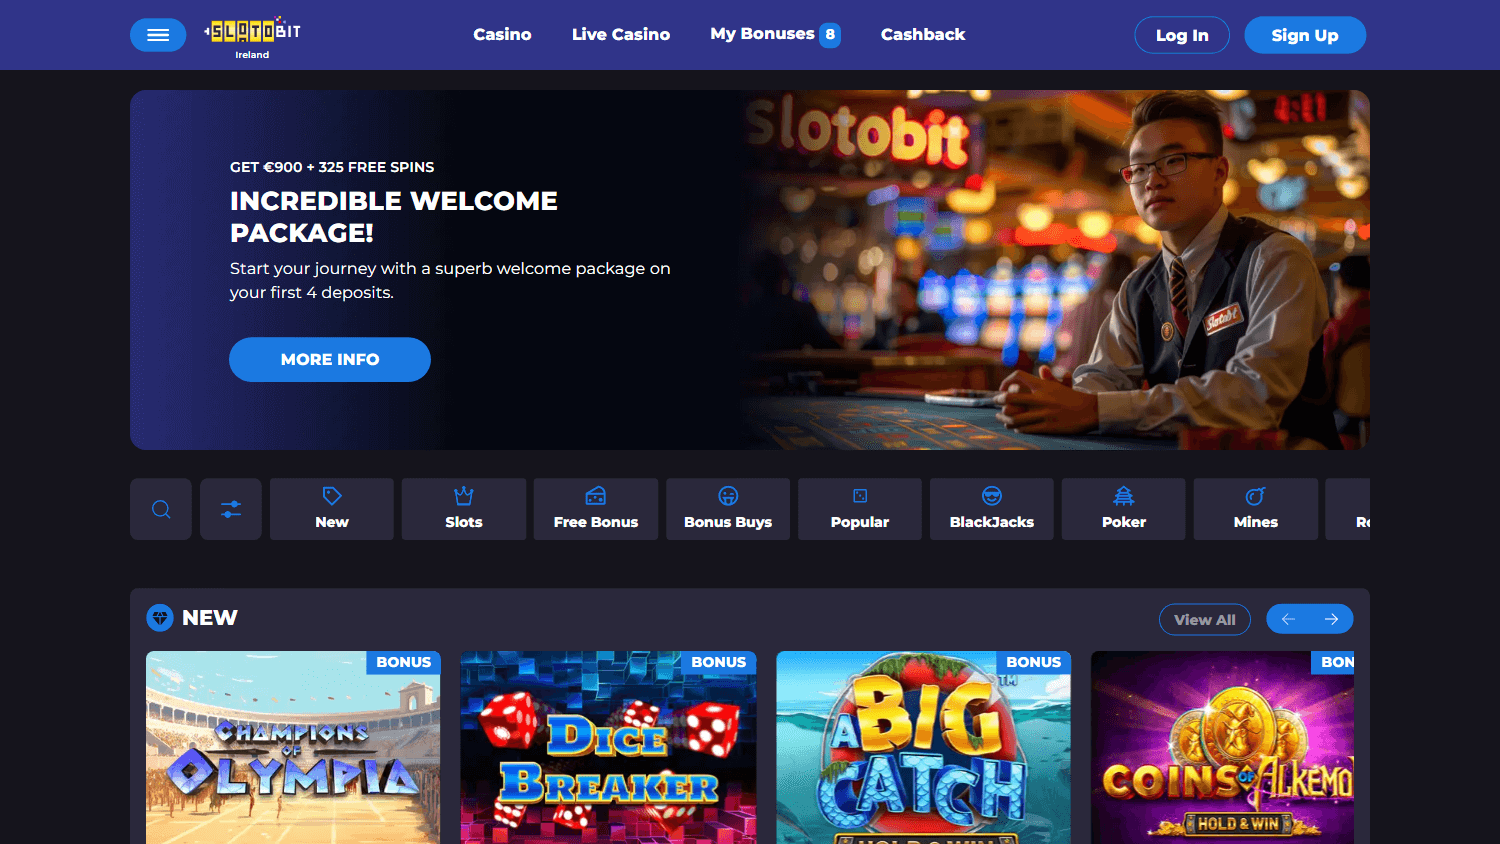Click the search magnifier icon

click(161, 509)
